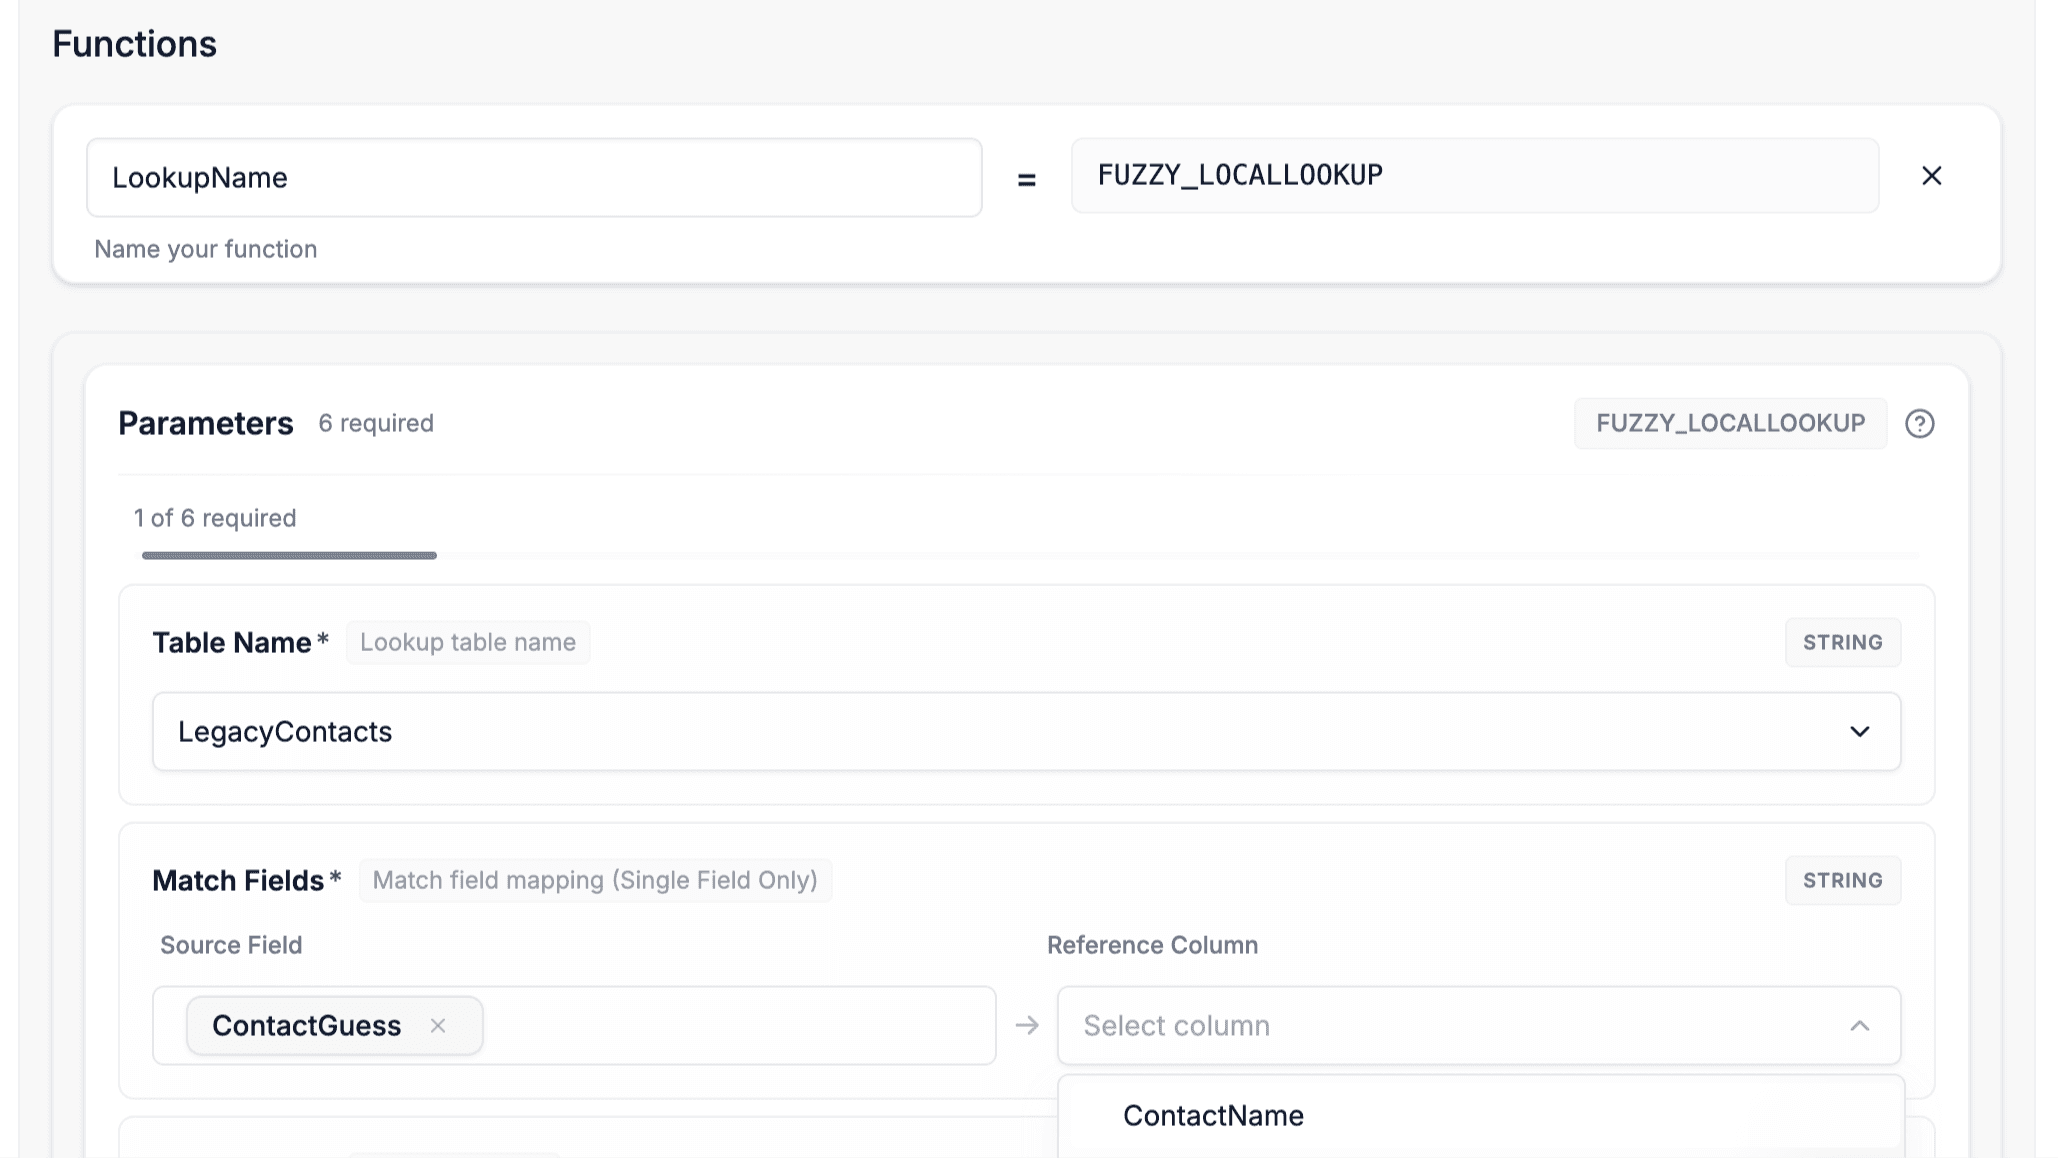Click the STRING type badge for Match Fields
The image size is (2058, 1158).
point(1842,880)
